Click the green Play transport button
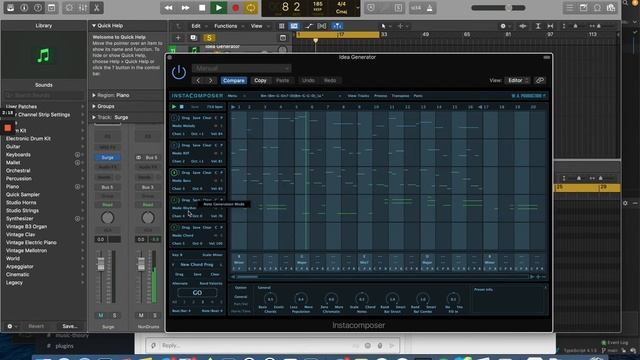This screenshot has width=640, height=360. [218, 8]
